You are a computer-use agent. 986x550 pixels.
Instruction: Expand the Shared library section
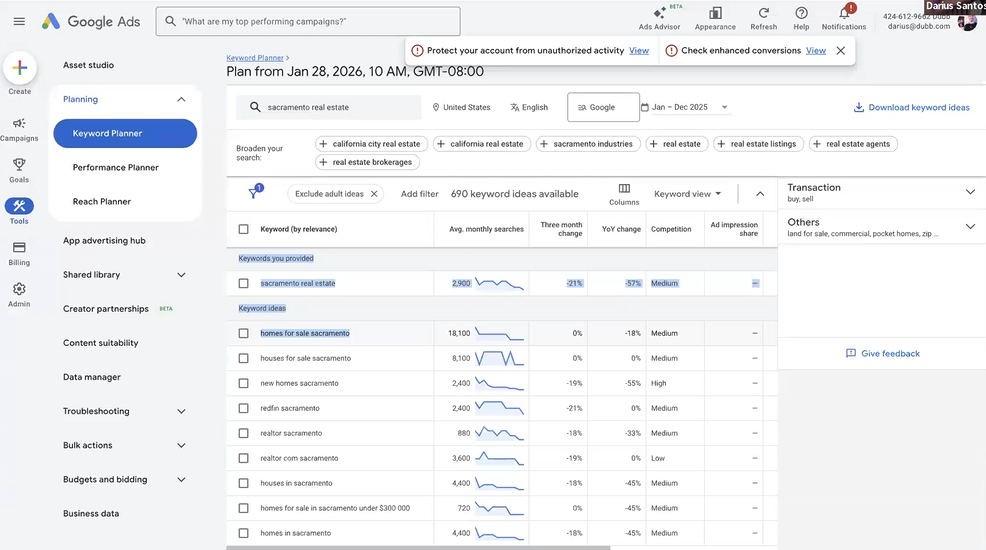coord(181,275)
